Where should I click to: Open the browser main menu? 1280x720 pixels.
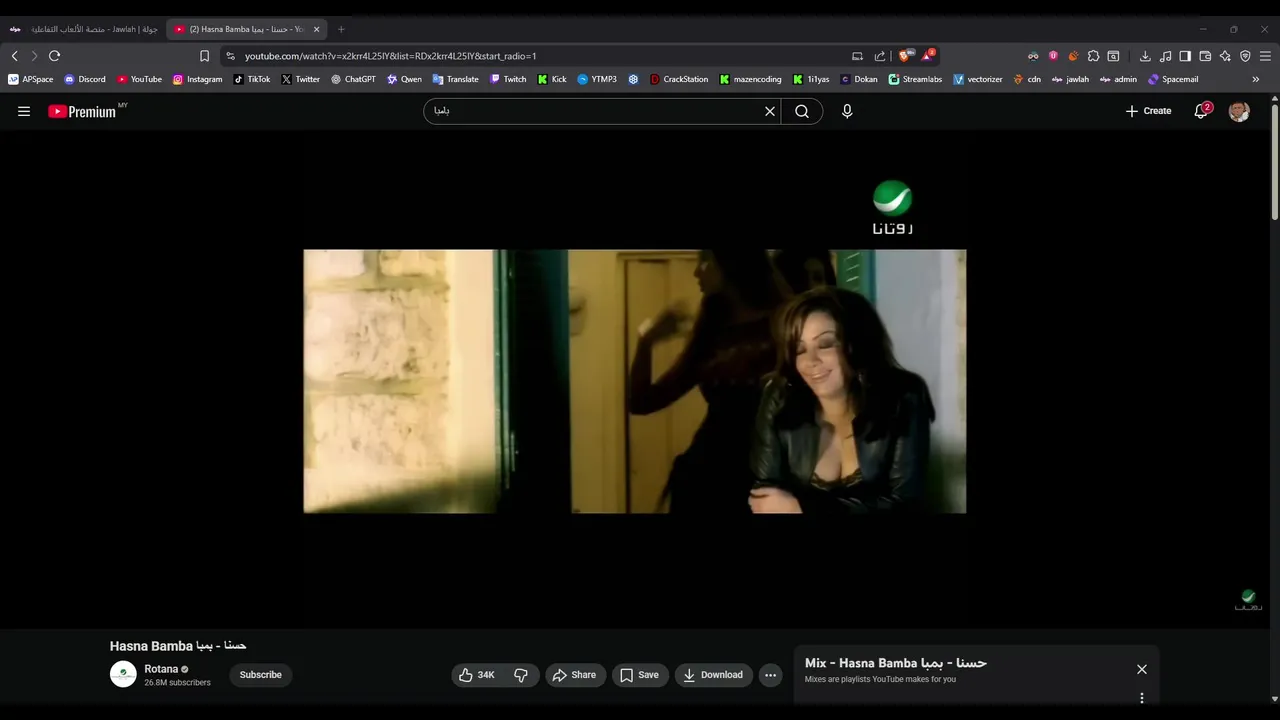tap(1265, 56)
